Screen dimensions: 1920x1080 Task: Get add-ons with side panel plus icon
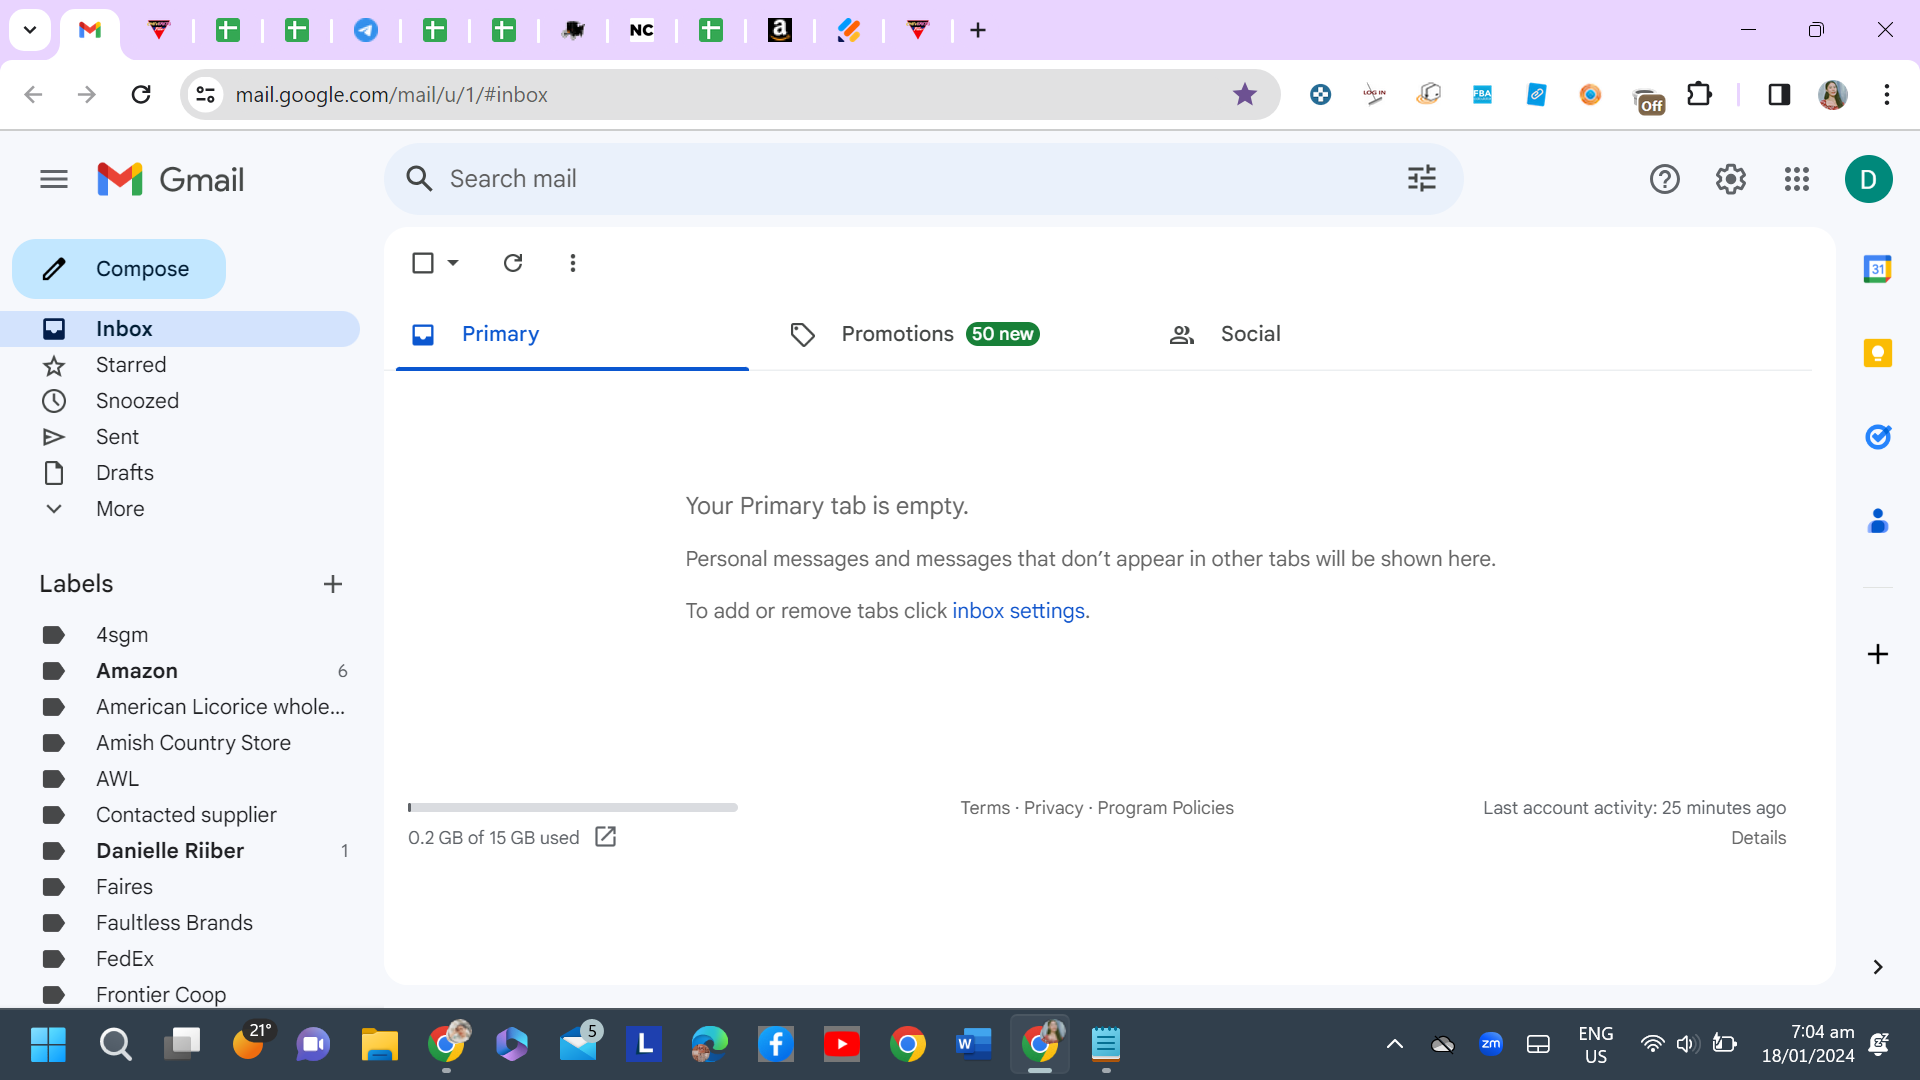click(1877, 654)
